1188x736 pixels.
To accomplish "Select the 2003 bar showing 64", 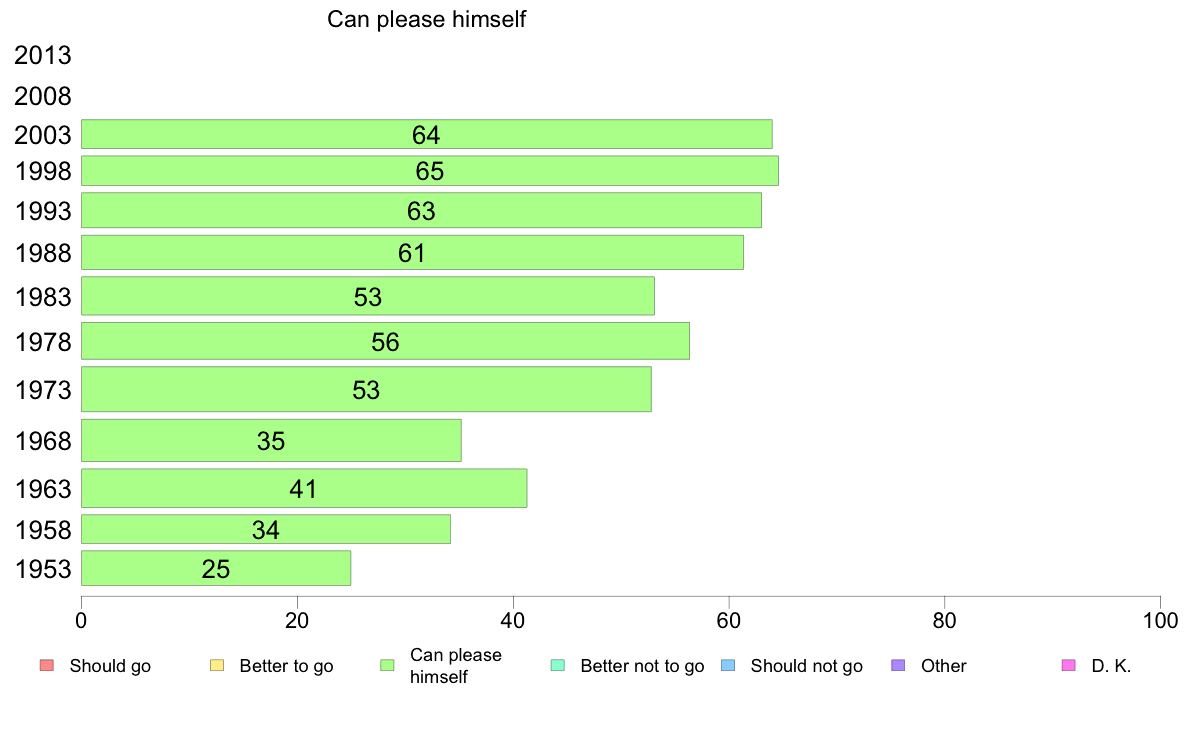I will pyautogui.click(x=427, y=134).
